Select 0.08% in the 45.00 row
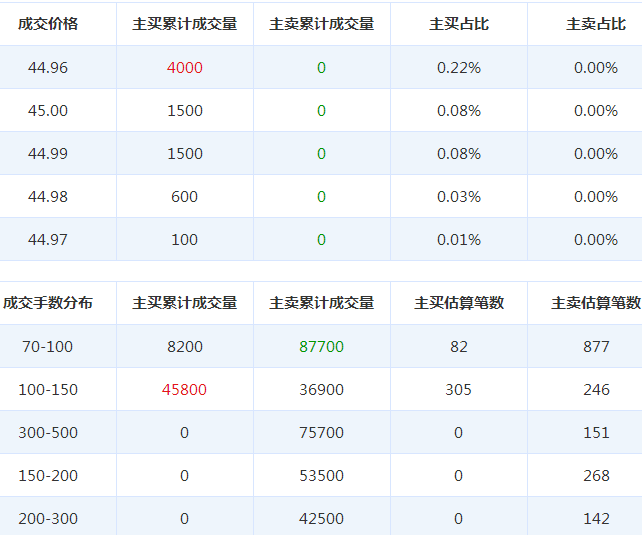642x535 pixels. [x=459, y=111]
